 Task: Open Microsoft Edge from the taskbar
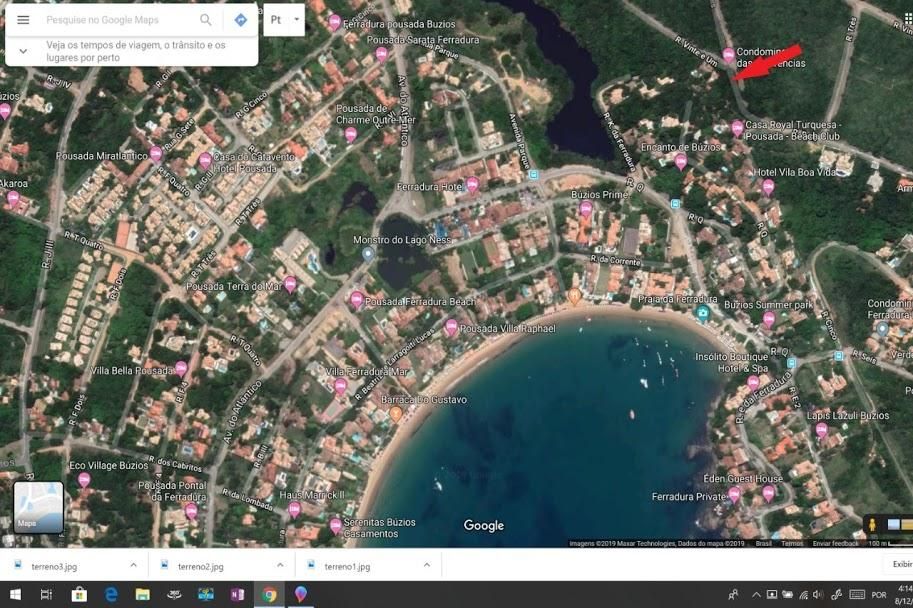click(x=111, y=595)
